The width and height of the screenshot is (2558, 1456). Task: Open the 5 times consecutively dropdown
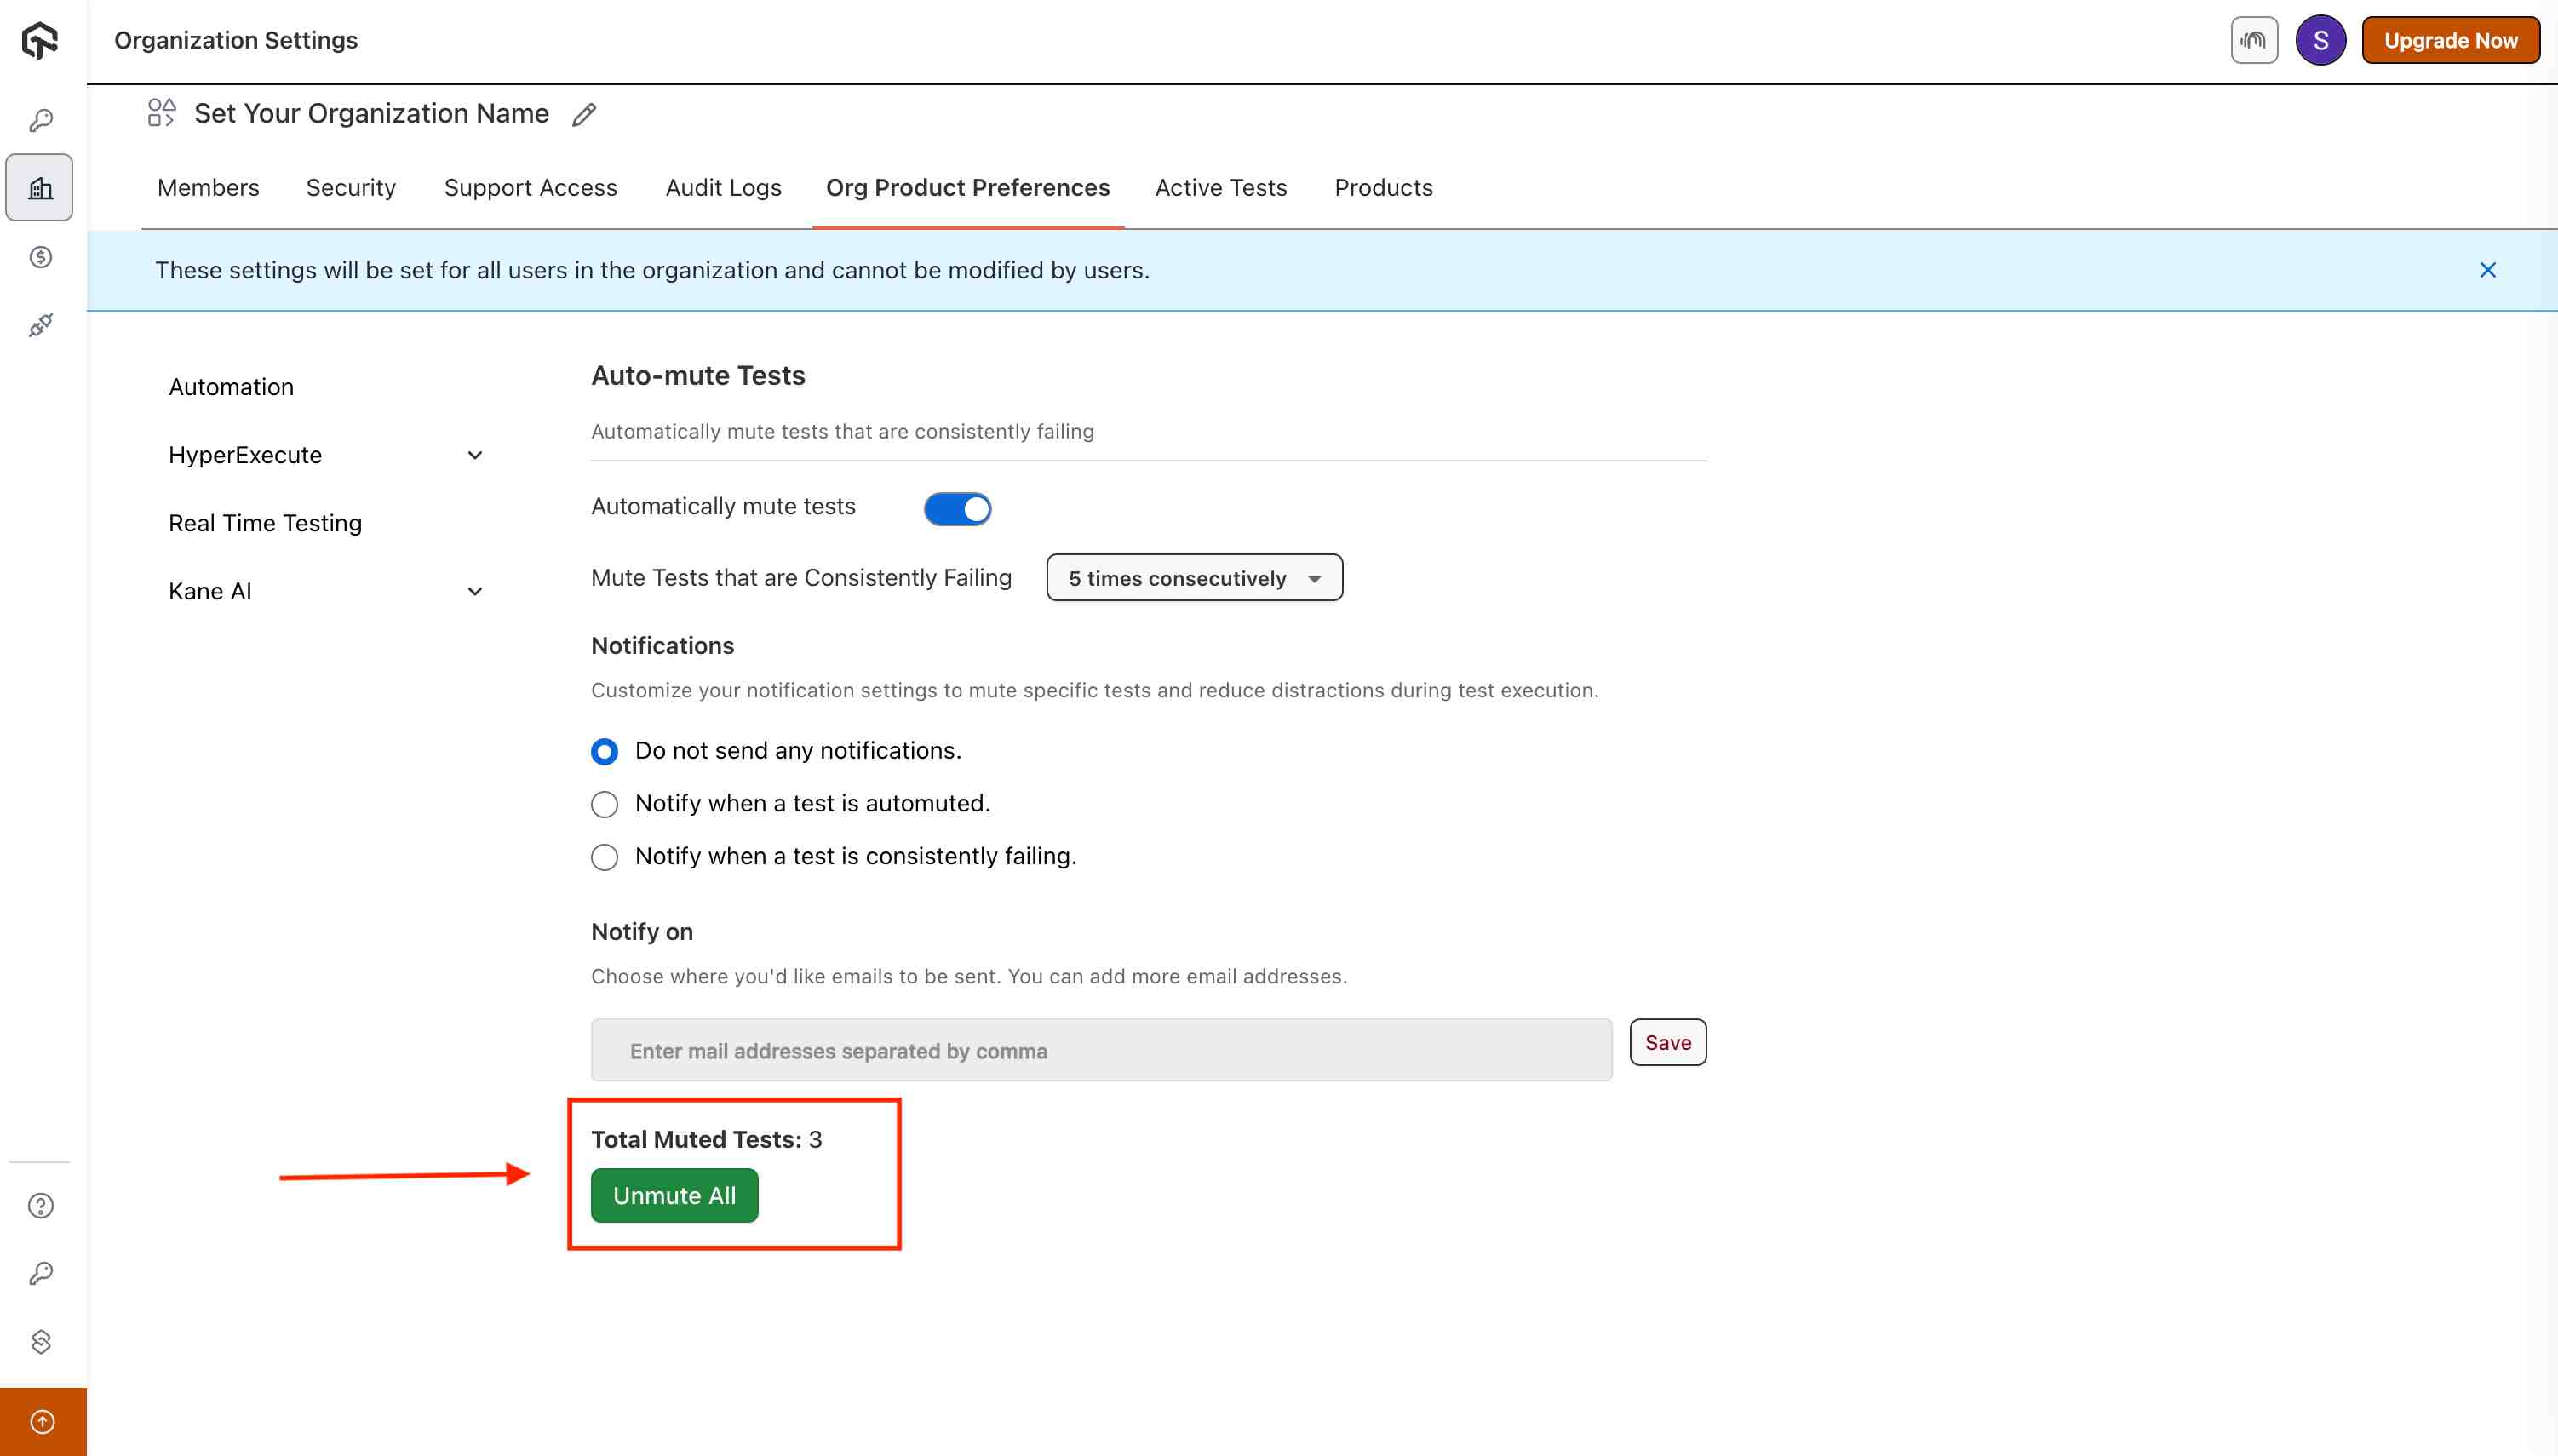tap(1194, 578)
